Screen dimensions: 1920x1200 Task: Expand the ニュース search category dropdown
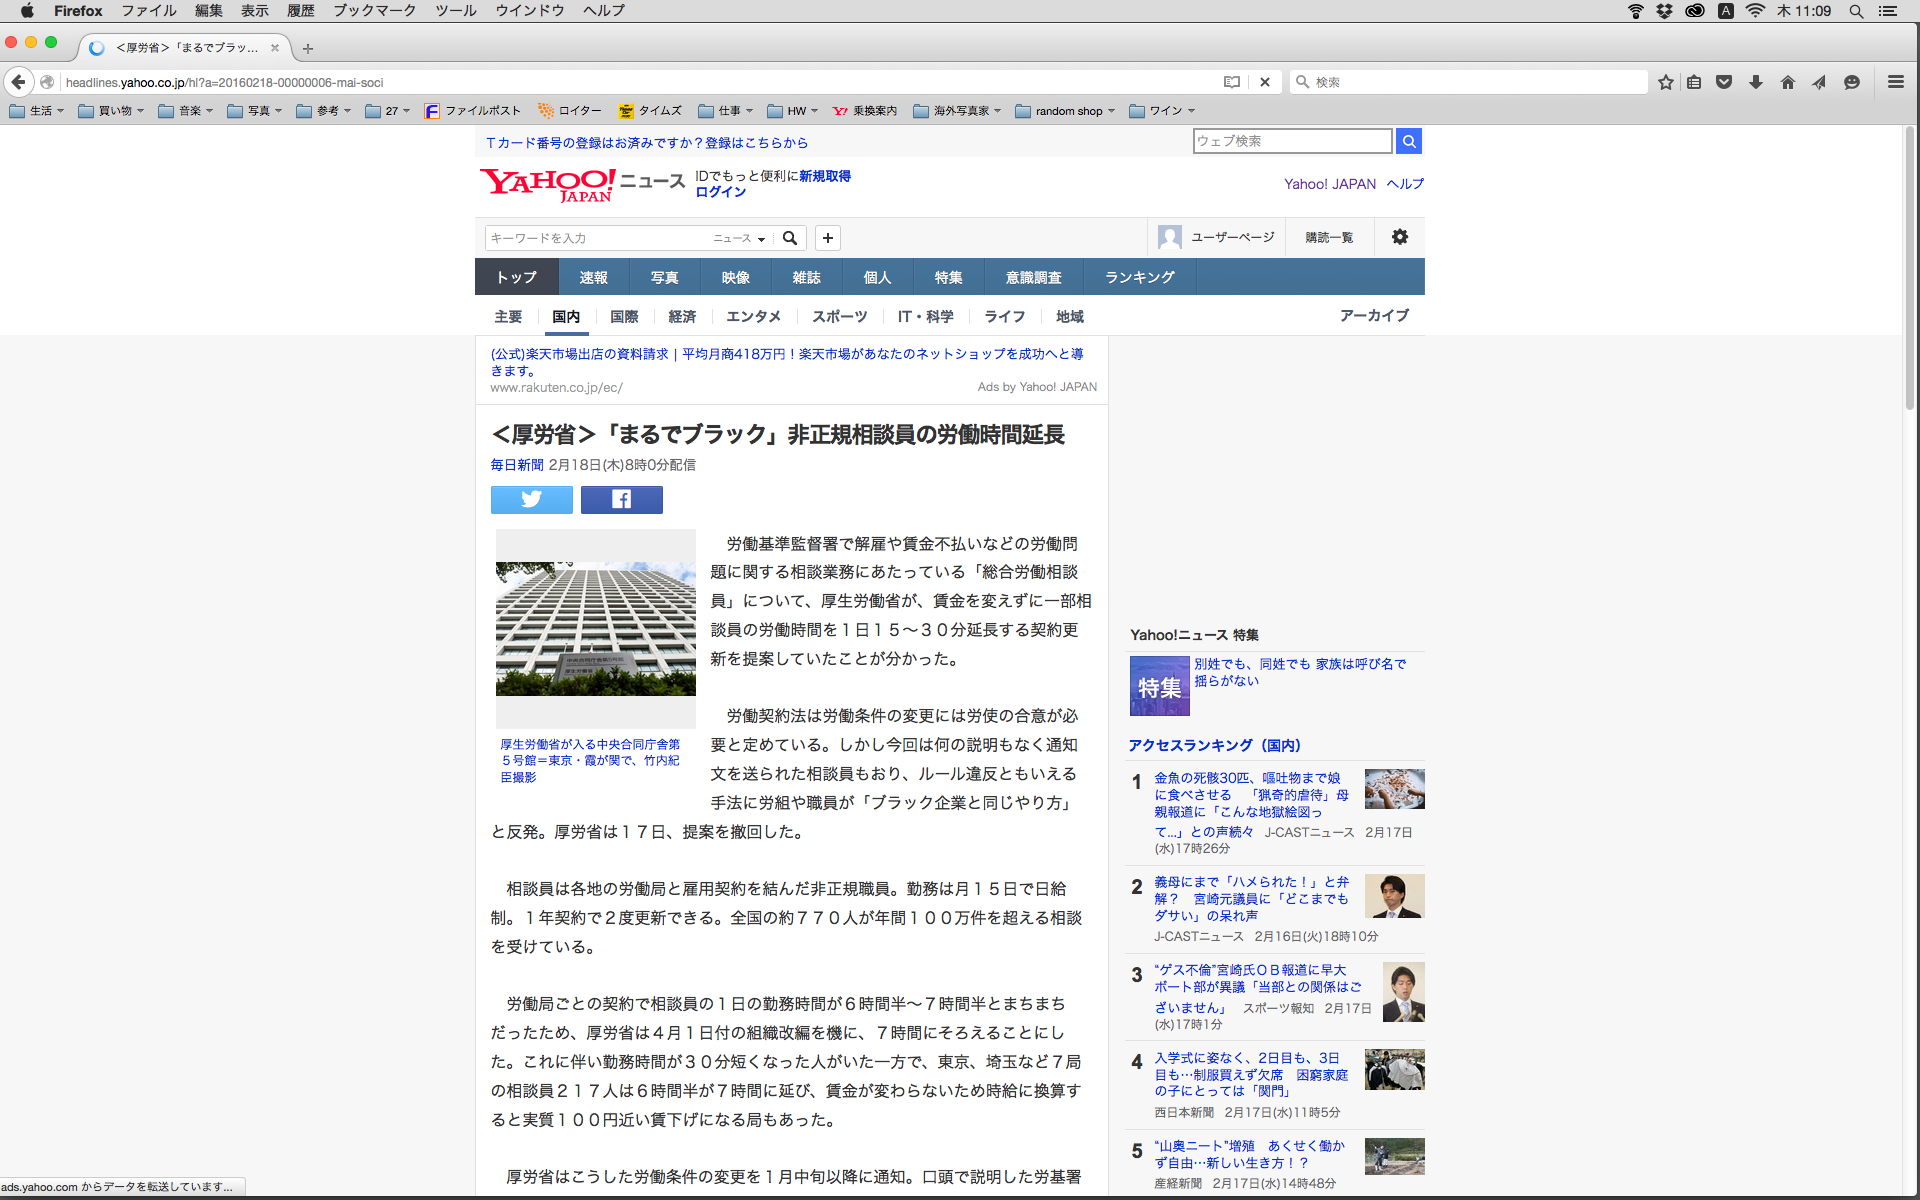tap(739, 238)
